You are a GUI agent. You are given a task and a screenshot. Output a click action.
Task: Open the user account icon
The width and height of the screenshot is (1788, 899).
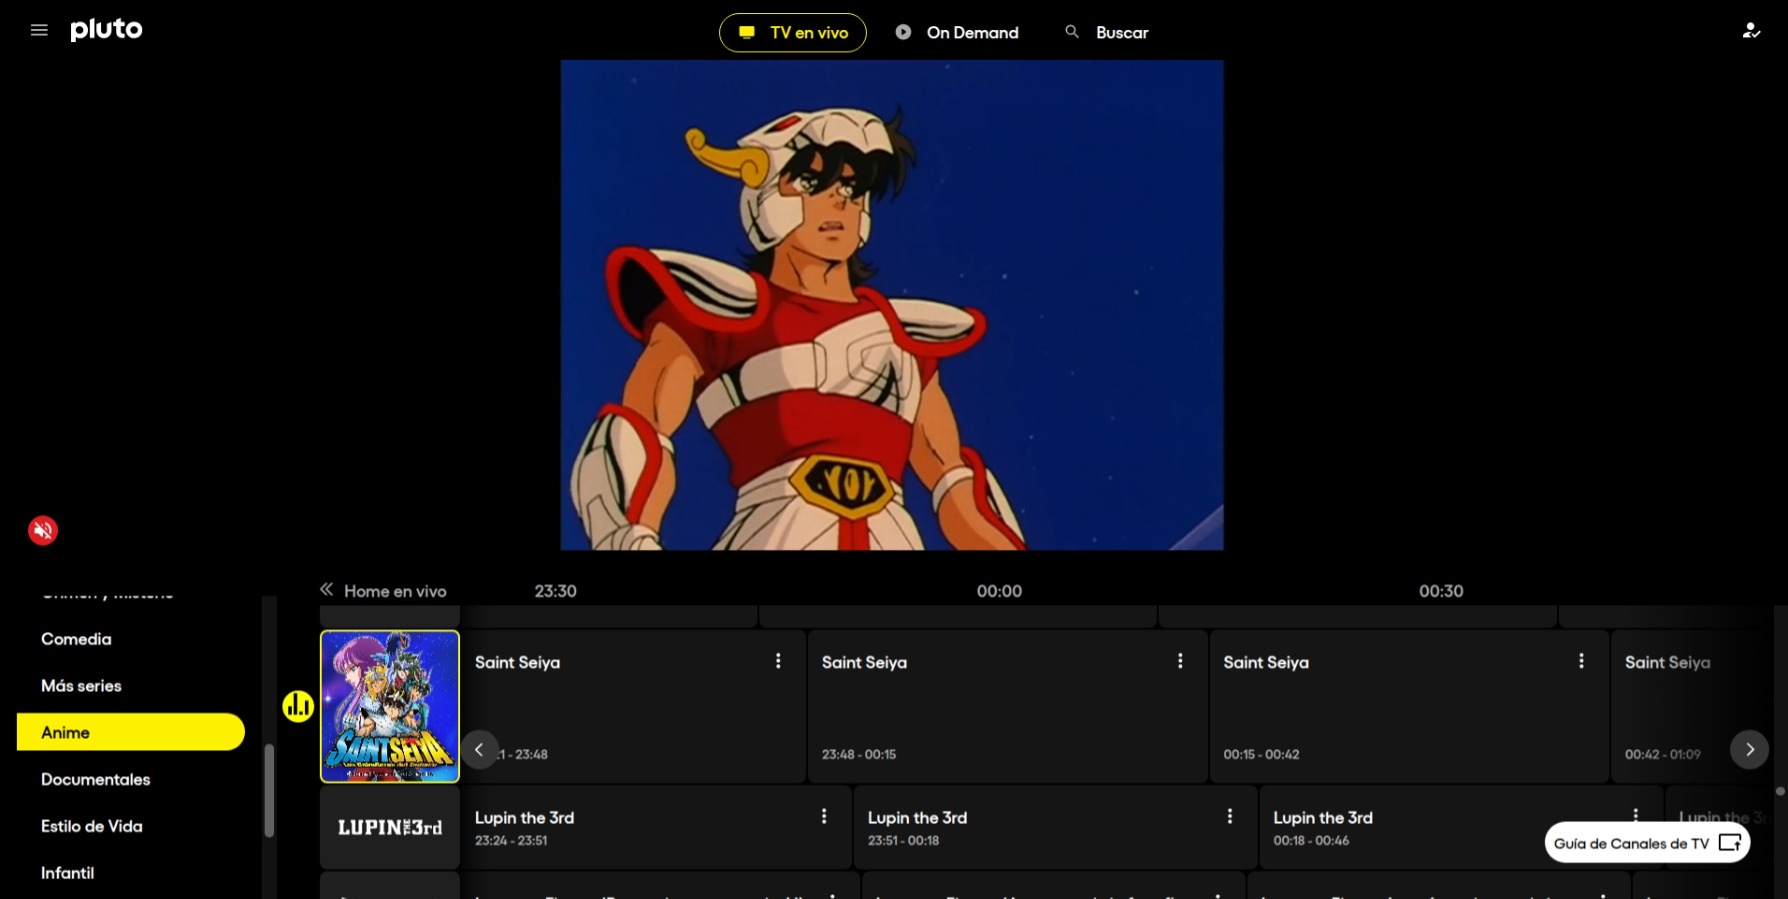(x=1750, y=31)
